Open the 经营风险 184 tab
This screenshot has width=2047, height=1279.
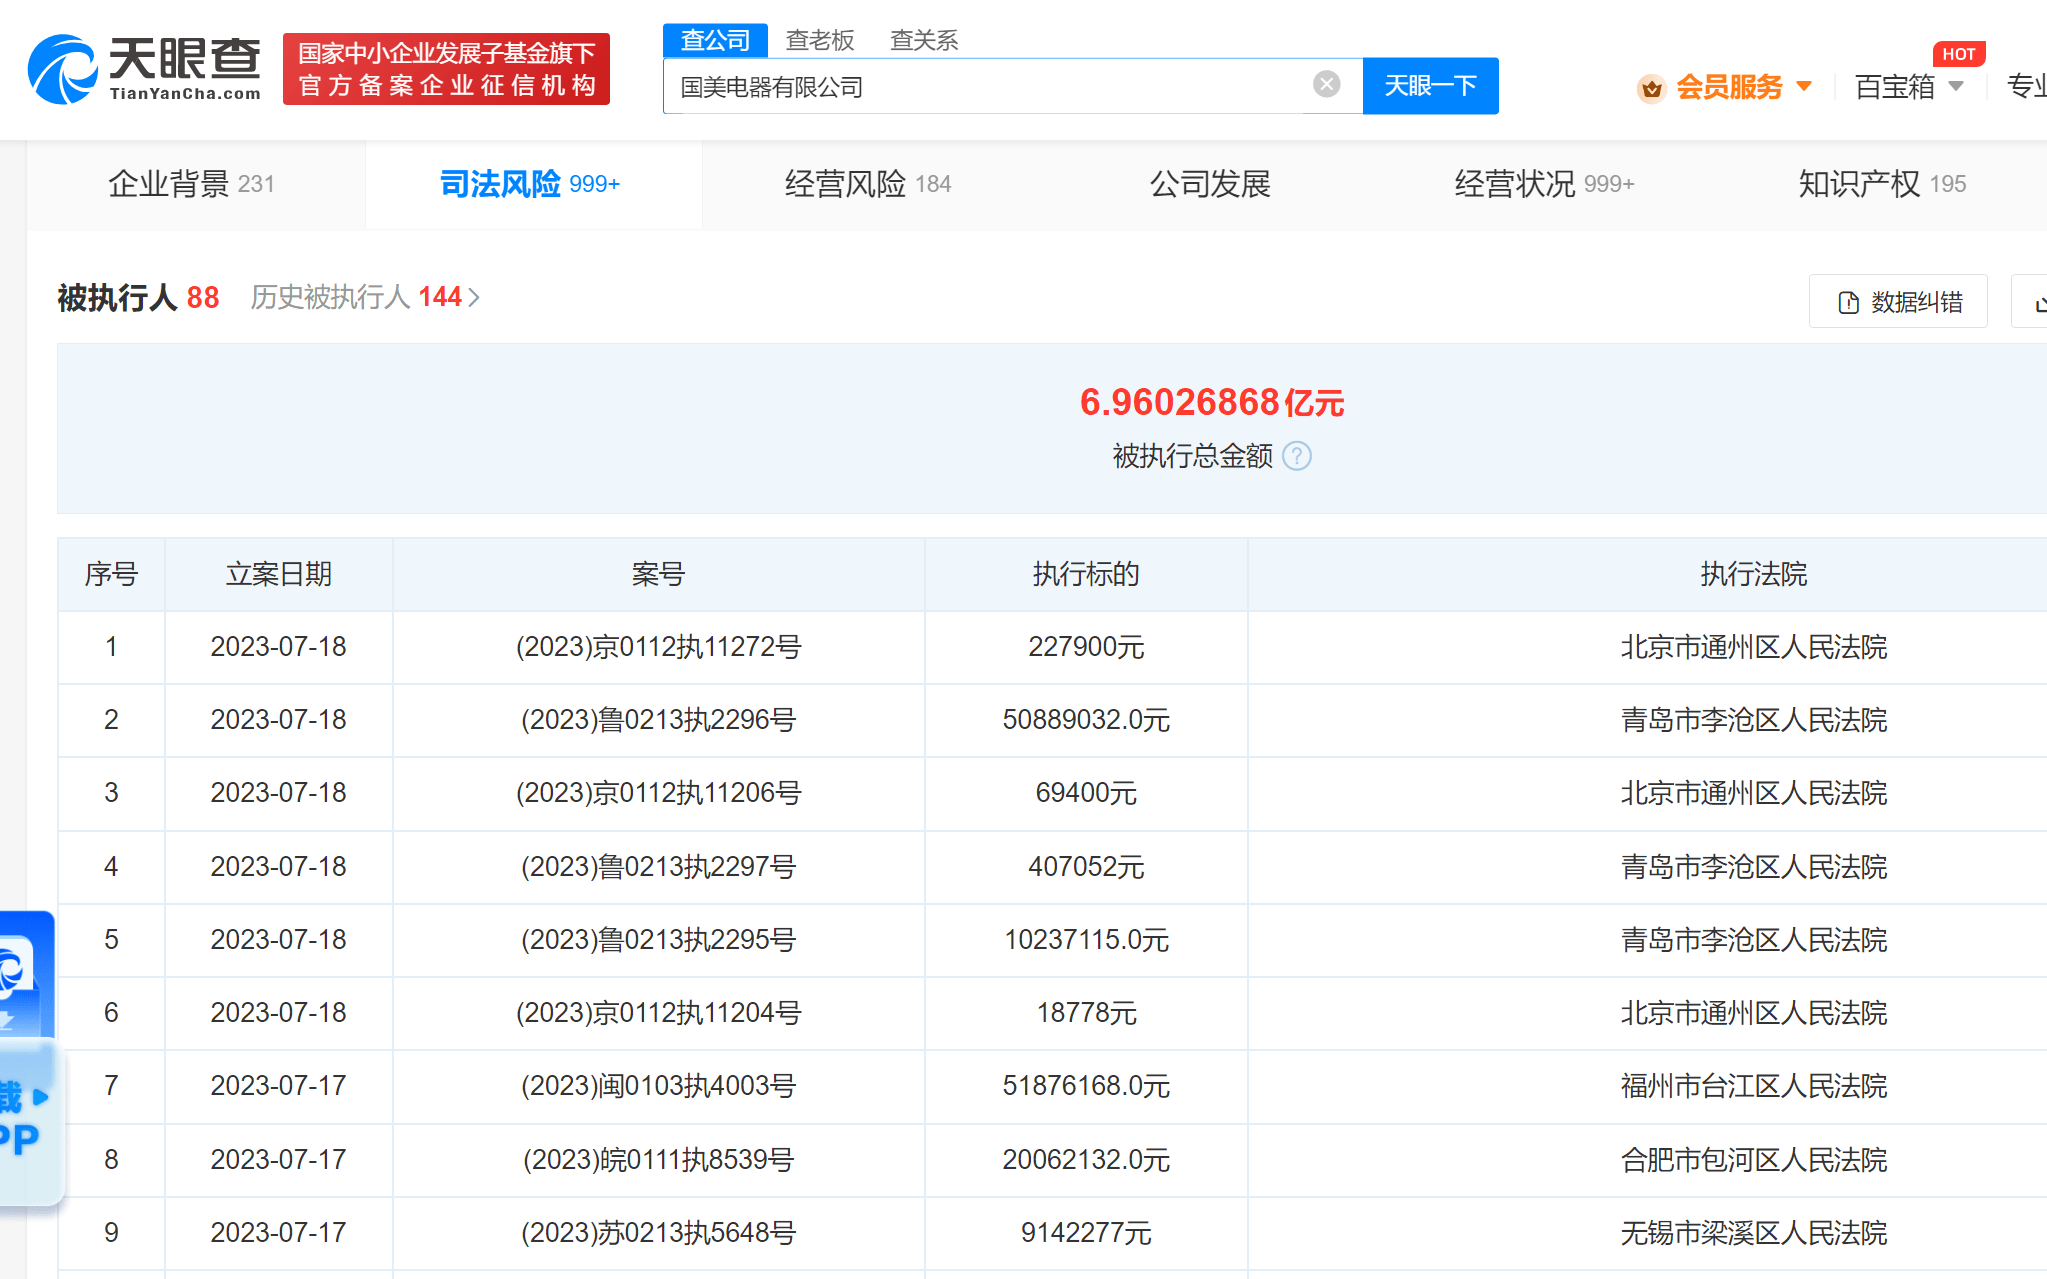[x=868, y=184]
